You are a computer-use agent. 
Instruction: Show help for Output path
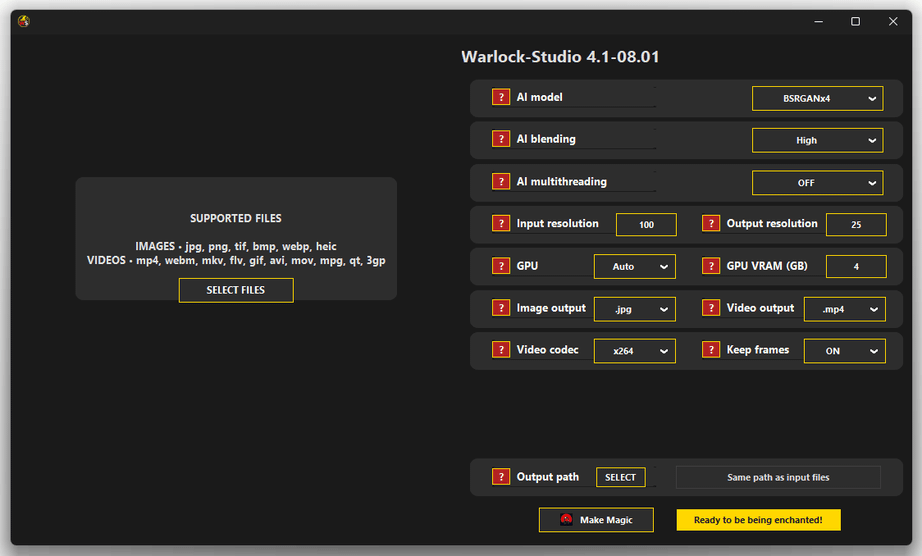point(501,477)
